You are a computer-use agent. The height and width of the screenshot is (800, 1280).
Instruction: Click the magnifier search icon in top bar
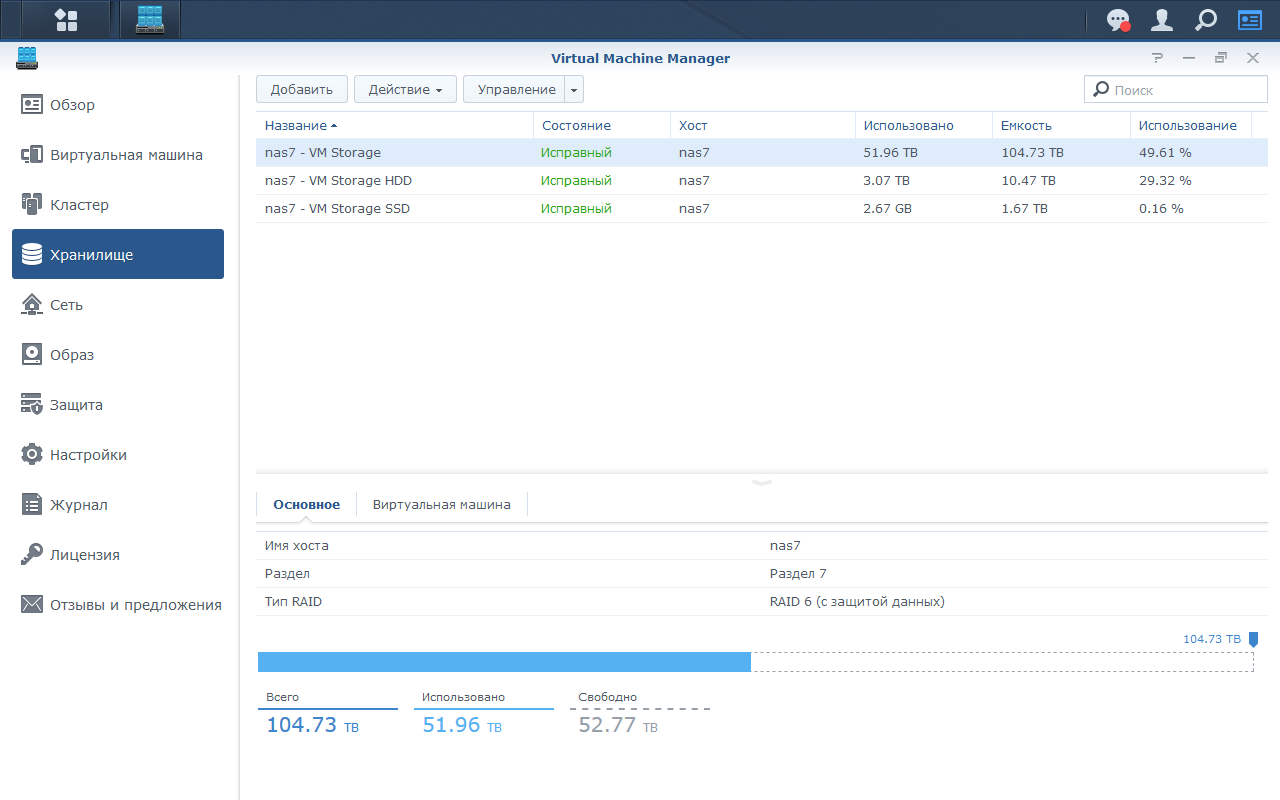click(1206, 20)
